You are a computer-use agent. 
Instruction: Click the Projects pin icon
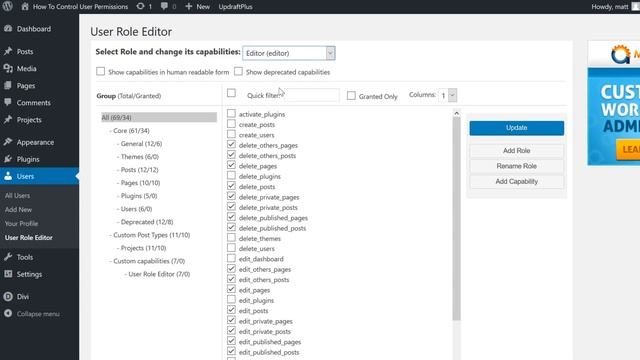8,120
